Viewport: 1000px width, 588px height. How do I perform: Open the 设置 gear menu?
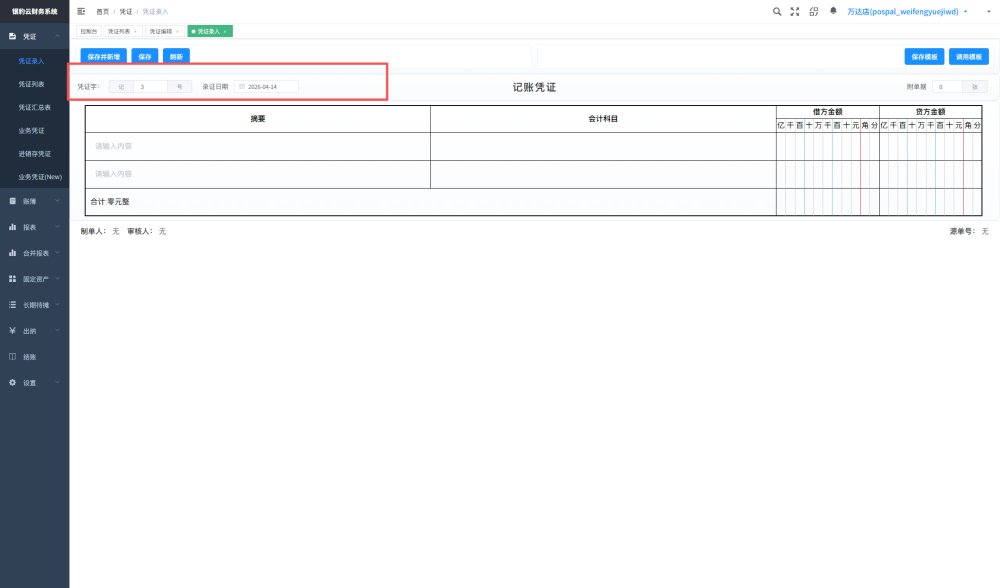pyautogui.click(x=34, y=383)
